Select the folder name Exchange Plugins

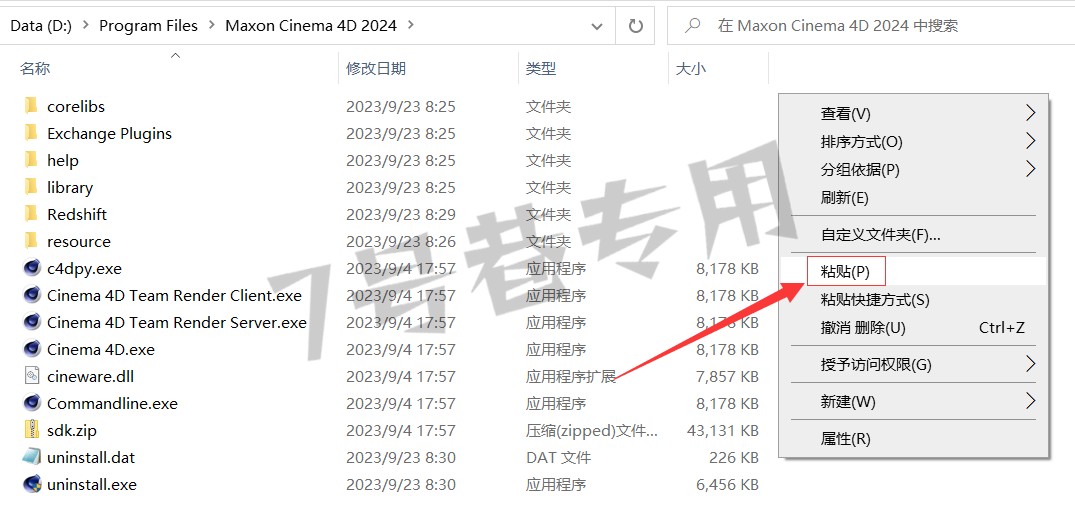pos(109,133)
